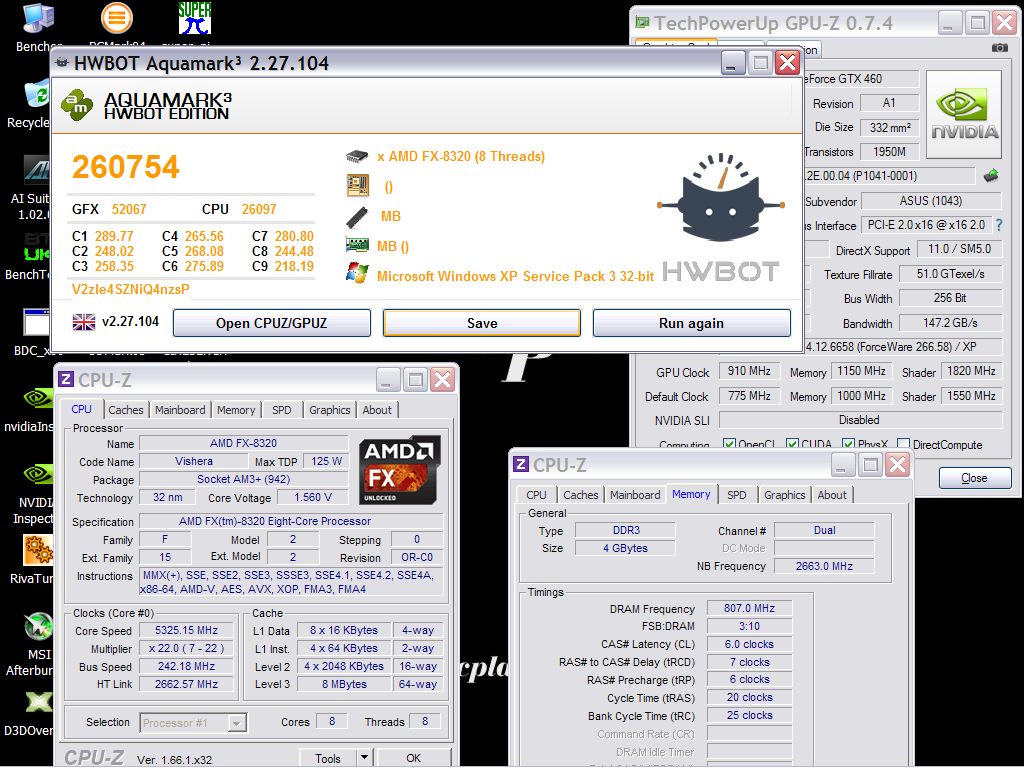Open the D3DOverrider desktop icon
1024x768 pixels.
coord(38,703)
